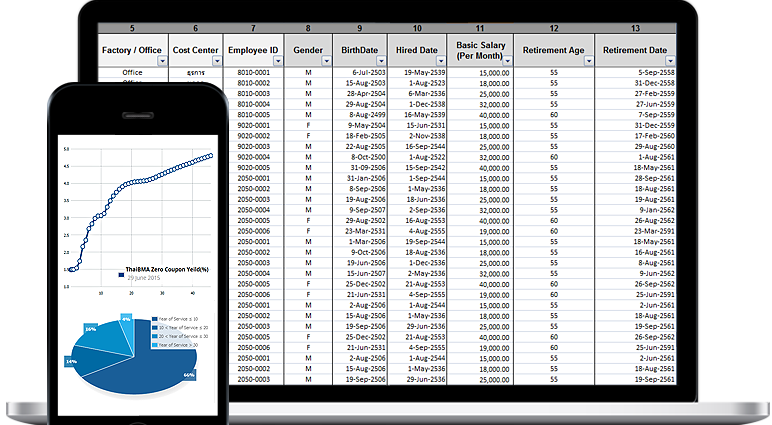
Task: Open the Factory / Office filter dropdown
Action: [162, 61]
